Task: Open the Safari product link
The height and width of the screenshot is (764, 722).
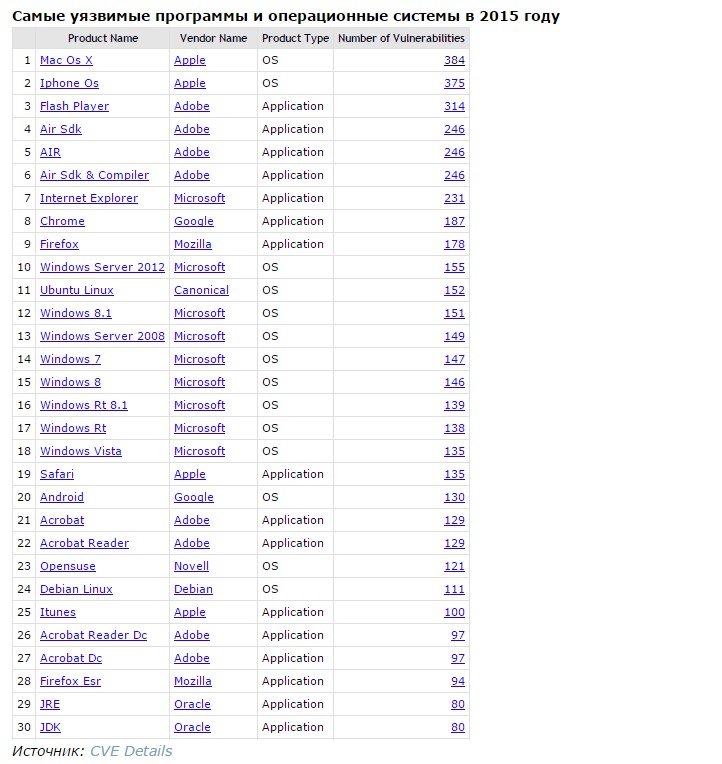Action: pos(57,474)
